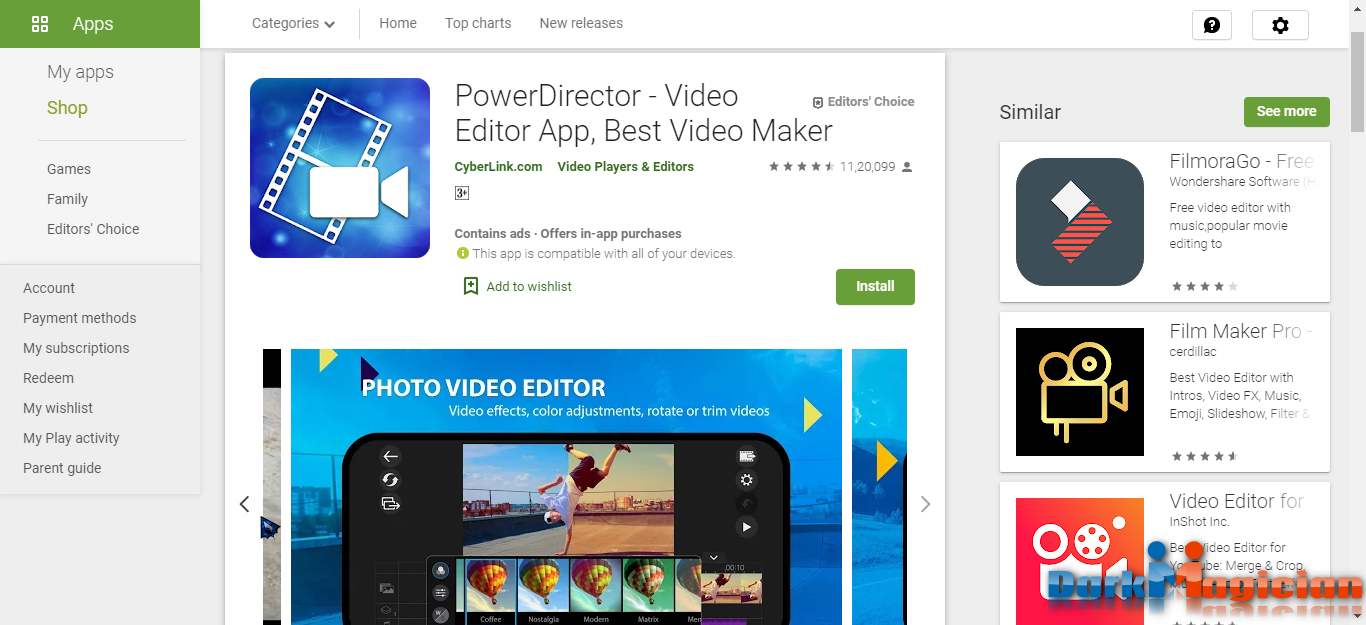Expand the Categories dropdown
Screen dimensions: 1366x625
click(293, 23)
